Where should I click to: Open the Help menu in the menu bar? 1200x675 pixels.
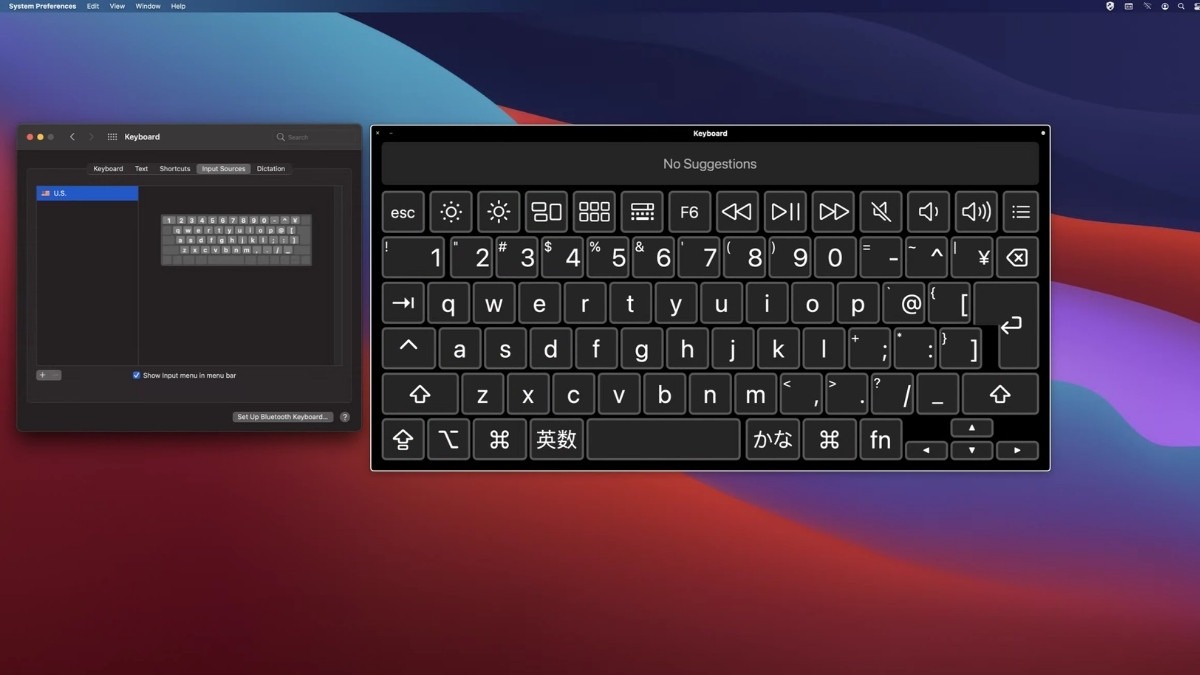pyautogui.click(x=178, y=6)
